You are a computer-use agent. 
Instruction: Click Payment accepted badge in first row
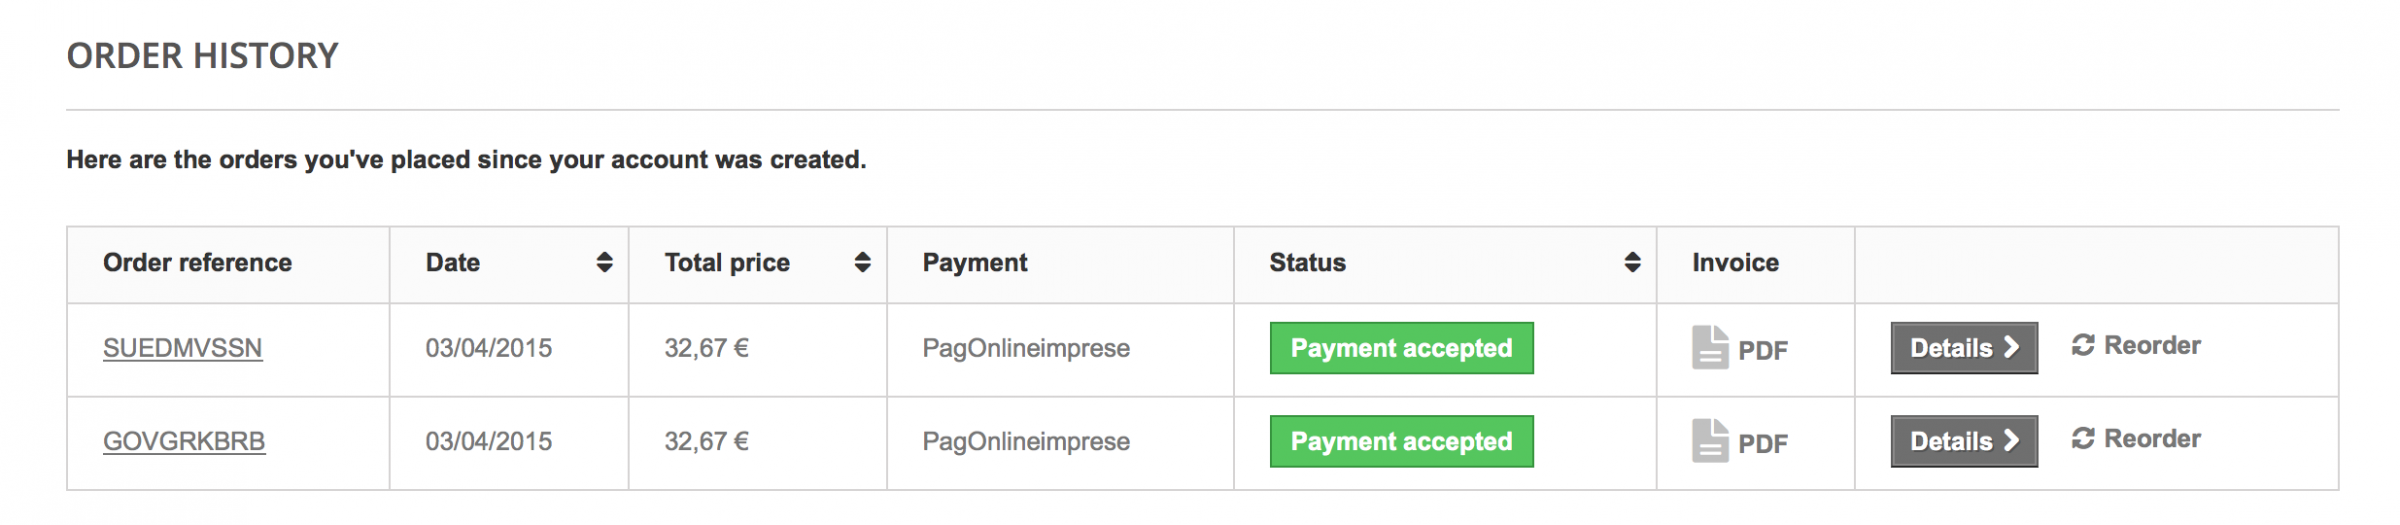pyautogui.click(x=1401, y=348)
